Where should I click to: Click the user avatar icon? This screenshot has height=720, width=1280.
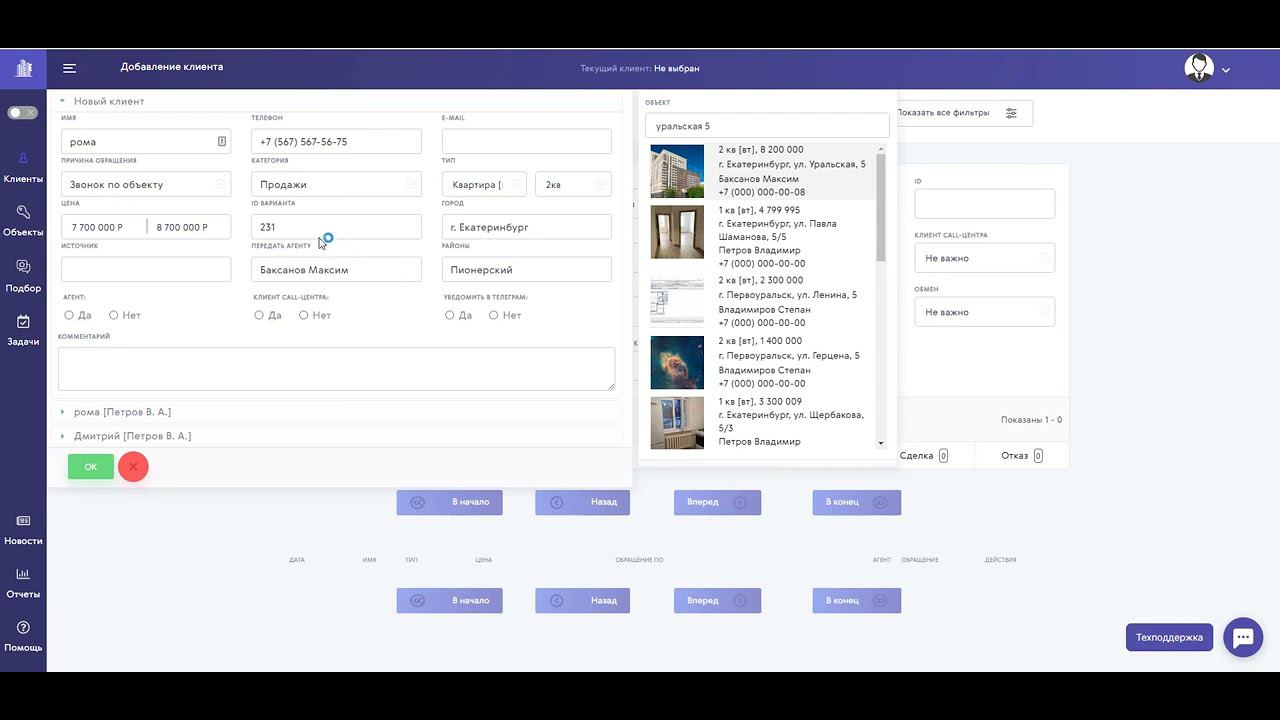[1199, 68]
